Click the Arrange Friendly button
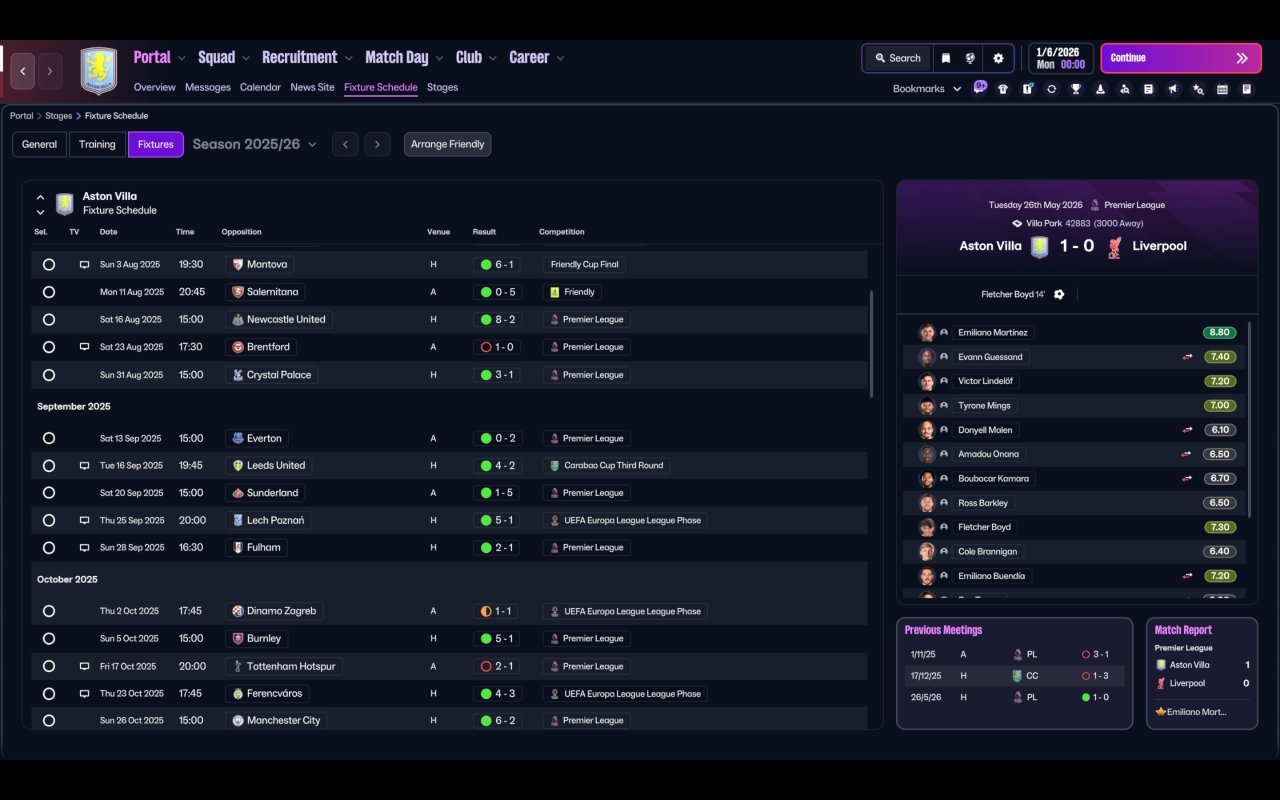Screen dimensions: 1280x800 point(447,144)
